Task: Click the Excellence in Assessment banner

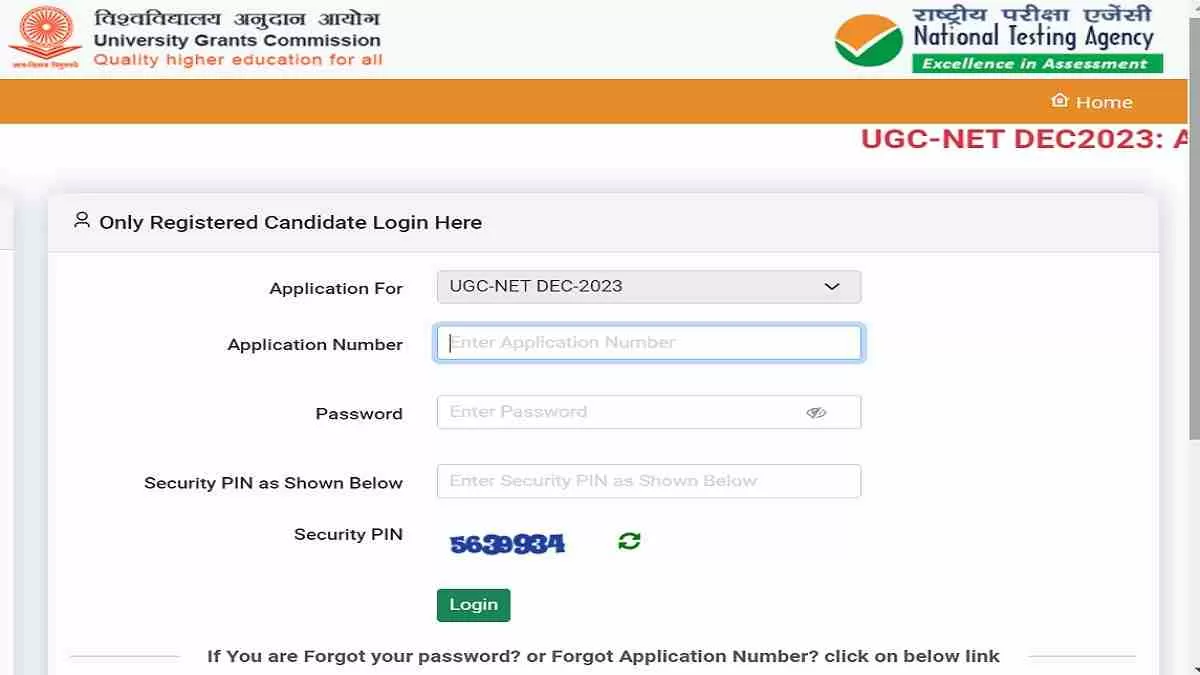Action: 1036,64
